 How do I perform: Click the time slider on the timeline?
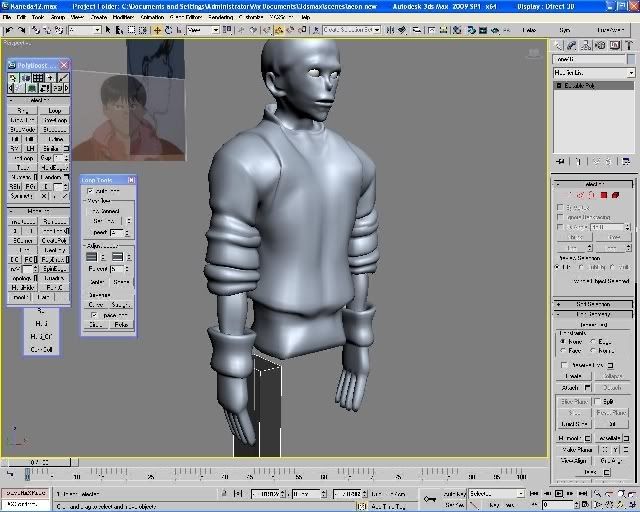click(x=36, y=462)
